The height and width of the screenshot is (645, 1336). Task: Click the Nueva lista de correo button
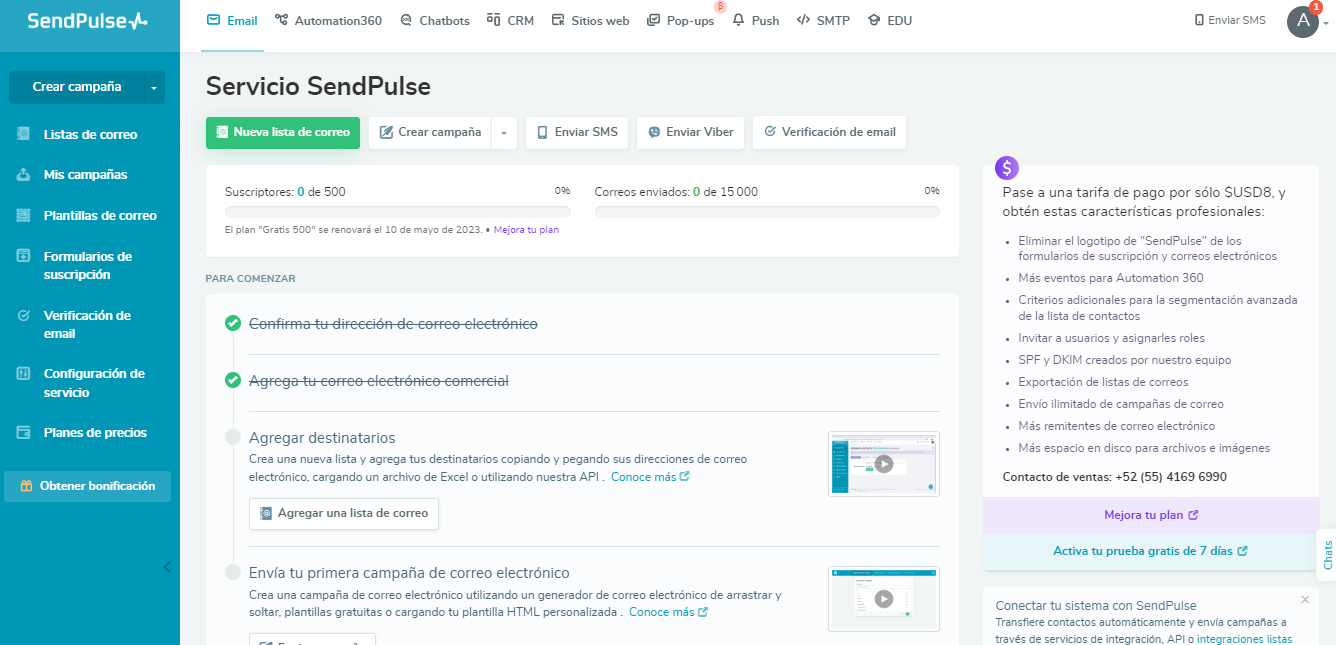point(282,132)
